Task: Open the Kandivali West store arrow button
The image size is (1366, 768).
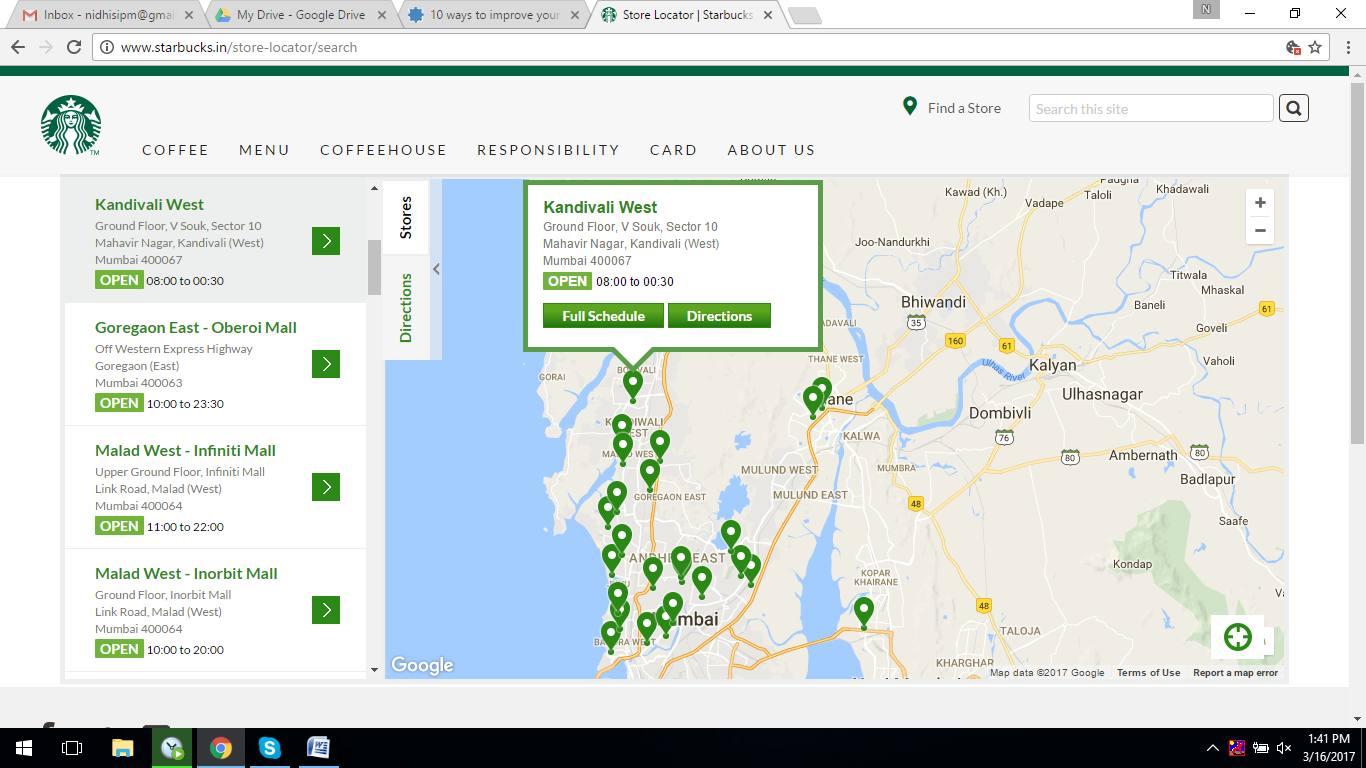Action: tap(326, 241)
